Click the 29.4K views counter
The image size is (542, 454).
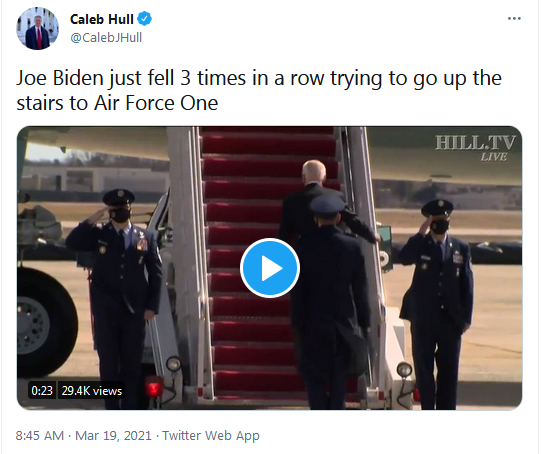pos(92,391)
